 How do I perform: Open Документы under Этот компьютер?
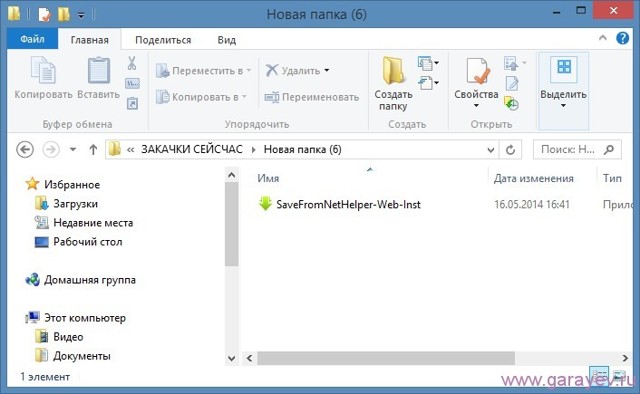coord(73,356)
